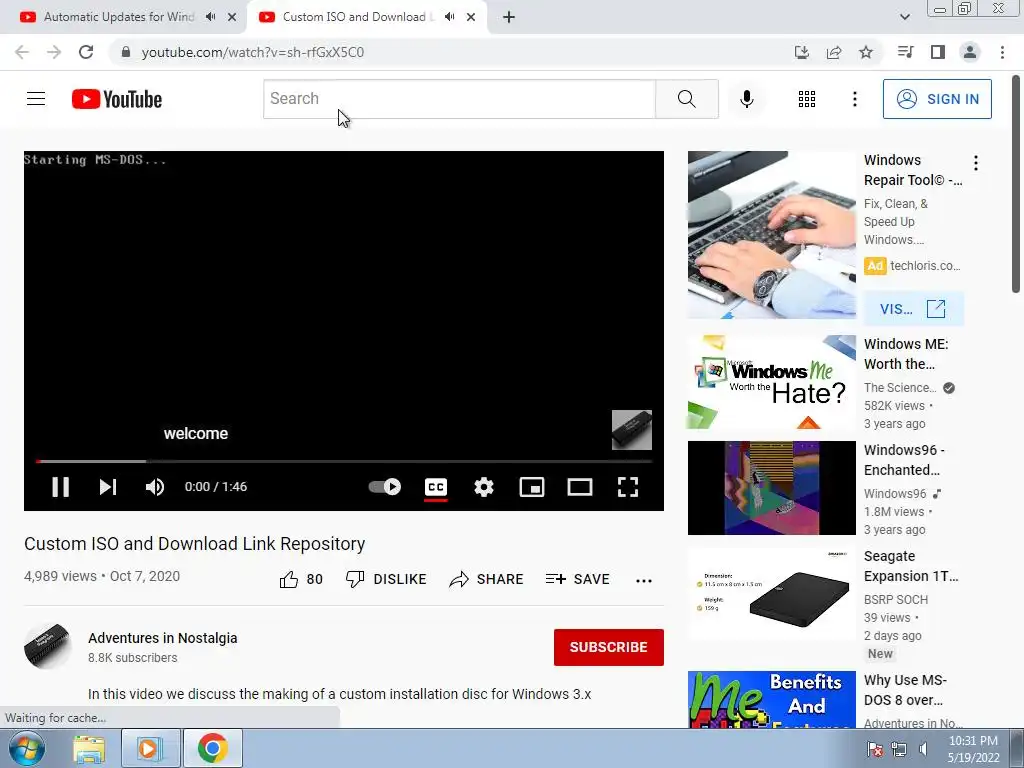The width and height of the screenshot is (1024, 768).
Task: Skip to the next video
Action: point(108,487)
